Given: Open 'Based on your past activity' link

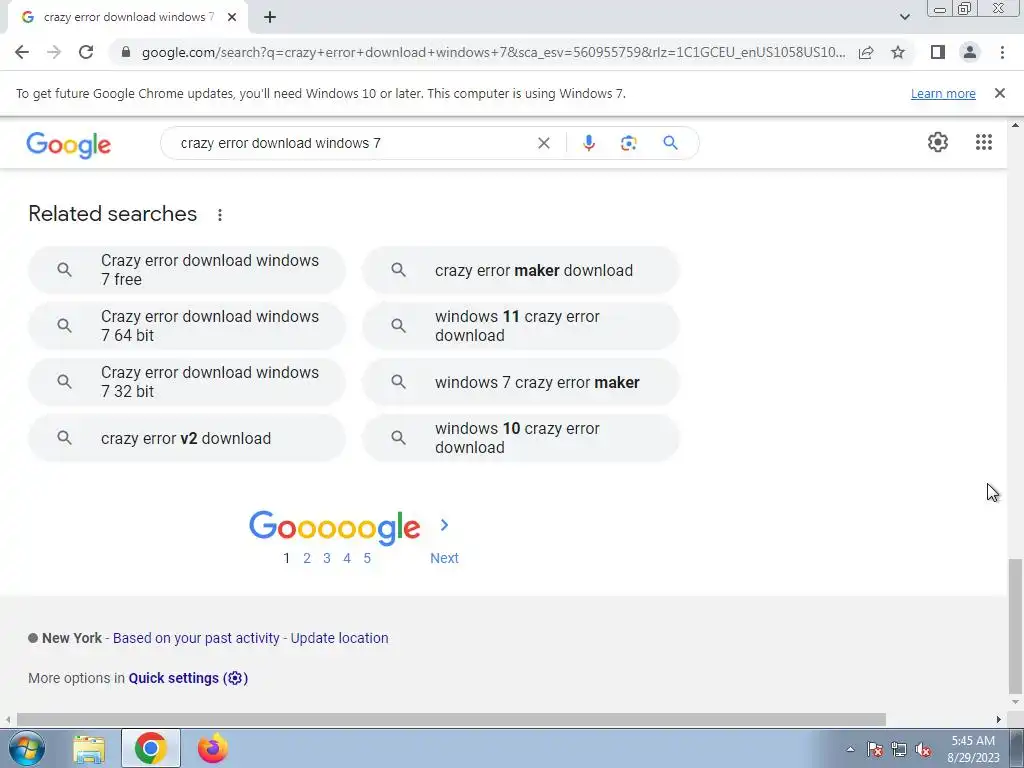Looking at the screenshot, I should coord(196,638).
